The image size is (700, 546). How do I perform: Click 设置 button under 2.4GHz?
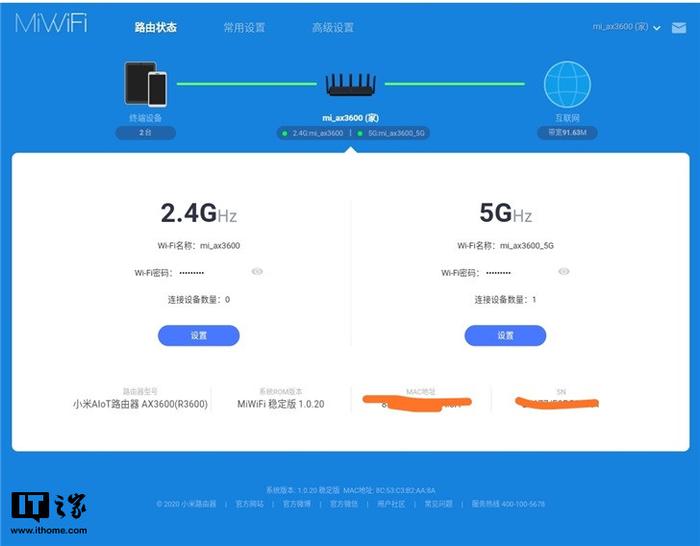[x=199, y=335]
